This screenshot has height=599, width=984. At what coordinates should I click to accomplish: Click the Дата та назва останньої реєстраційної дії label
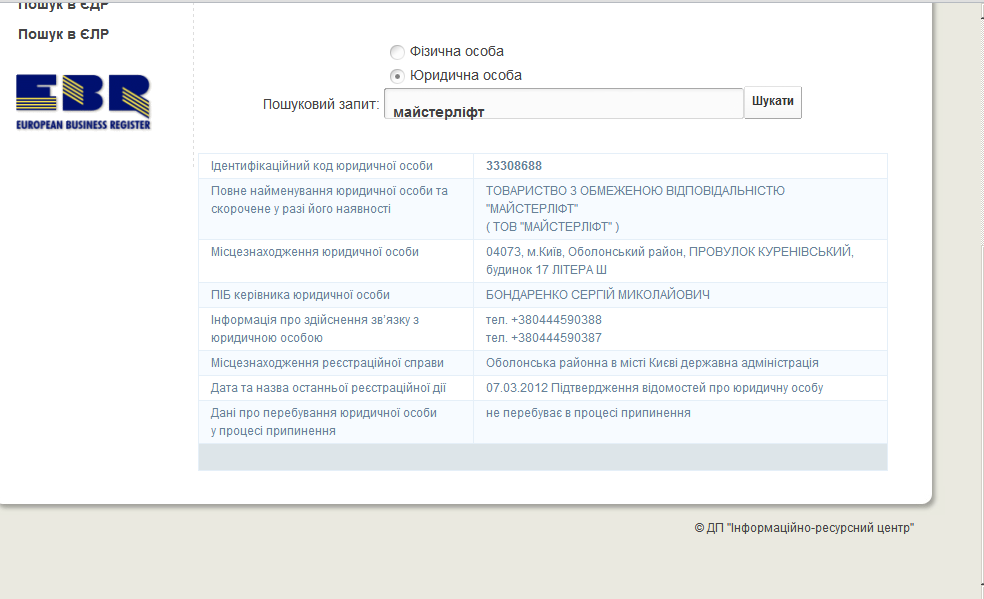pos(328,388)
